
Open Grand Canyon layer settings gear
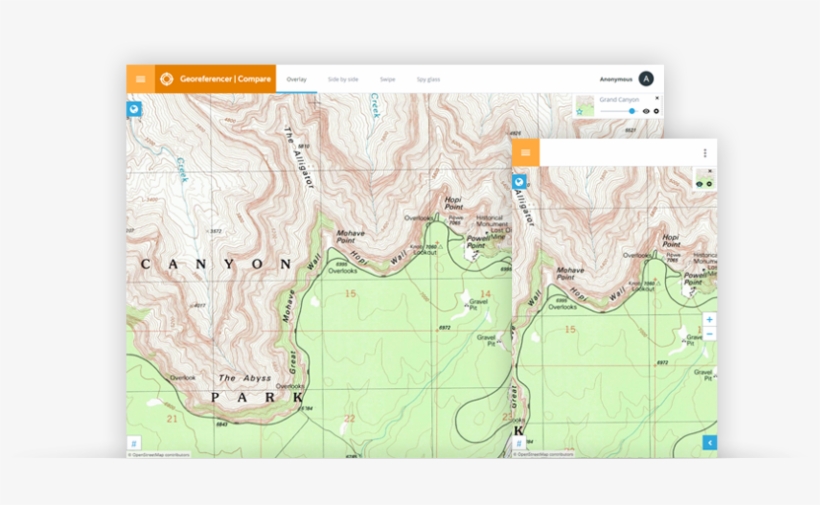pos(656,111)
